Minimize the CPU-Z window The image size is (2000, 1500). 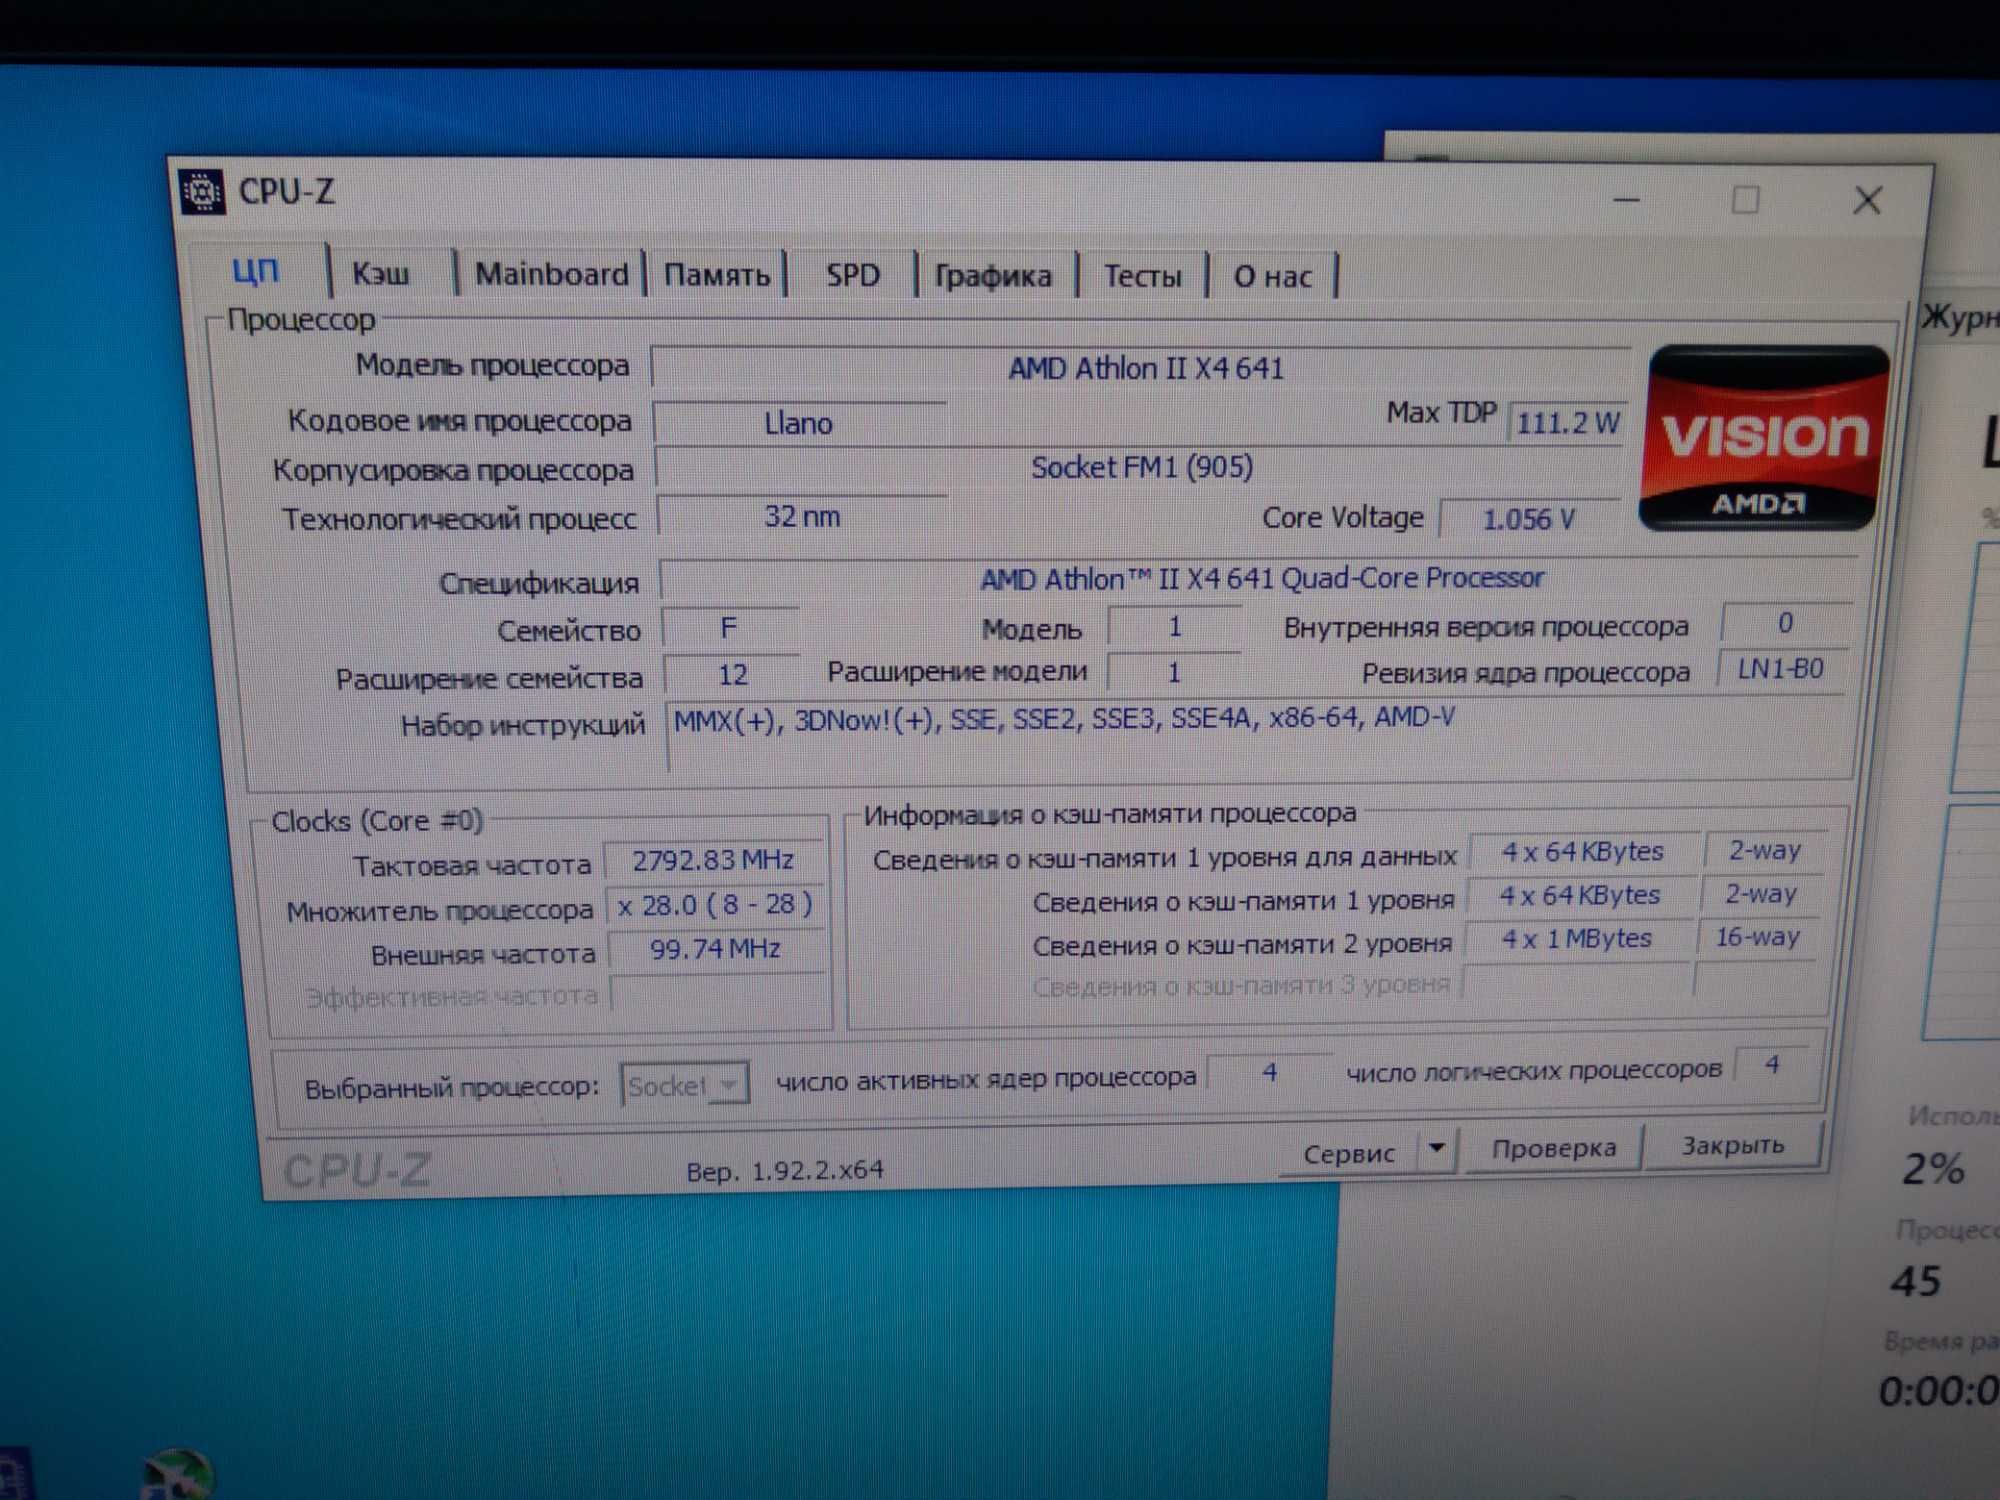point(1627,200)
